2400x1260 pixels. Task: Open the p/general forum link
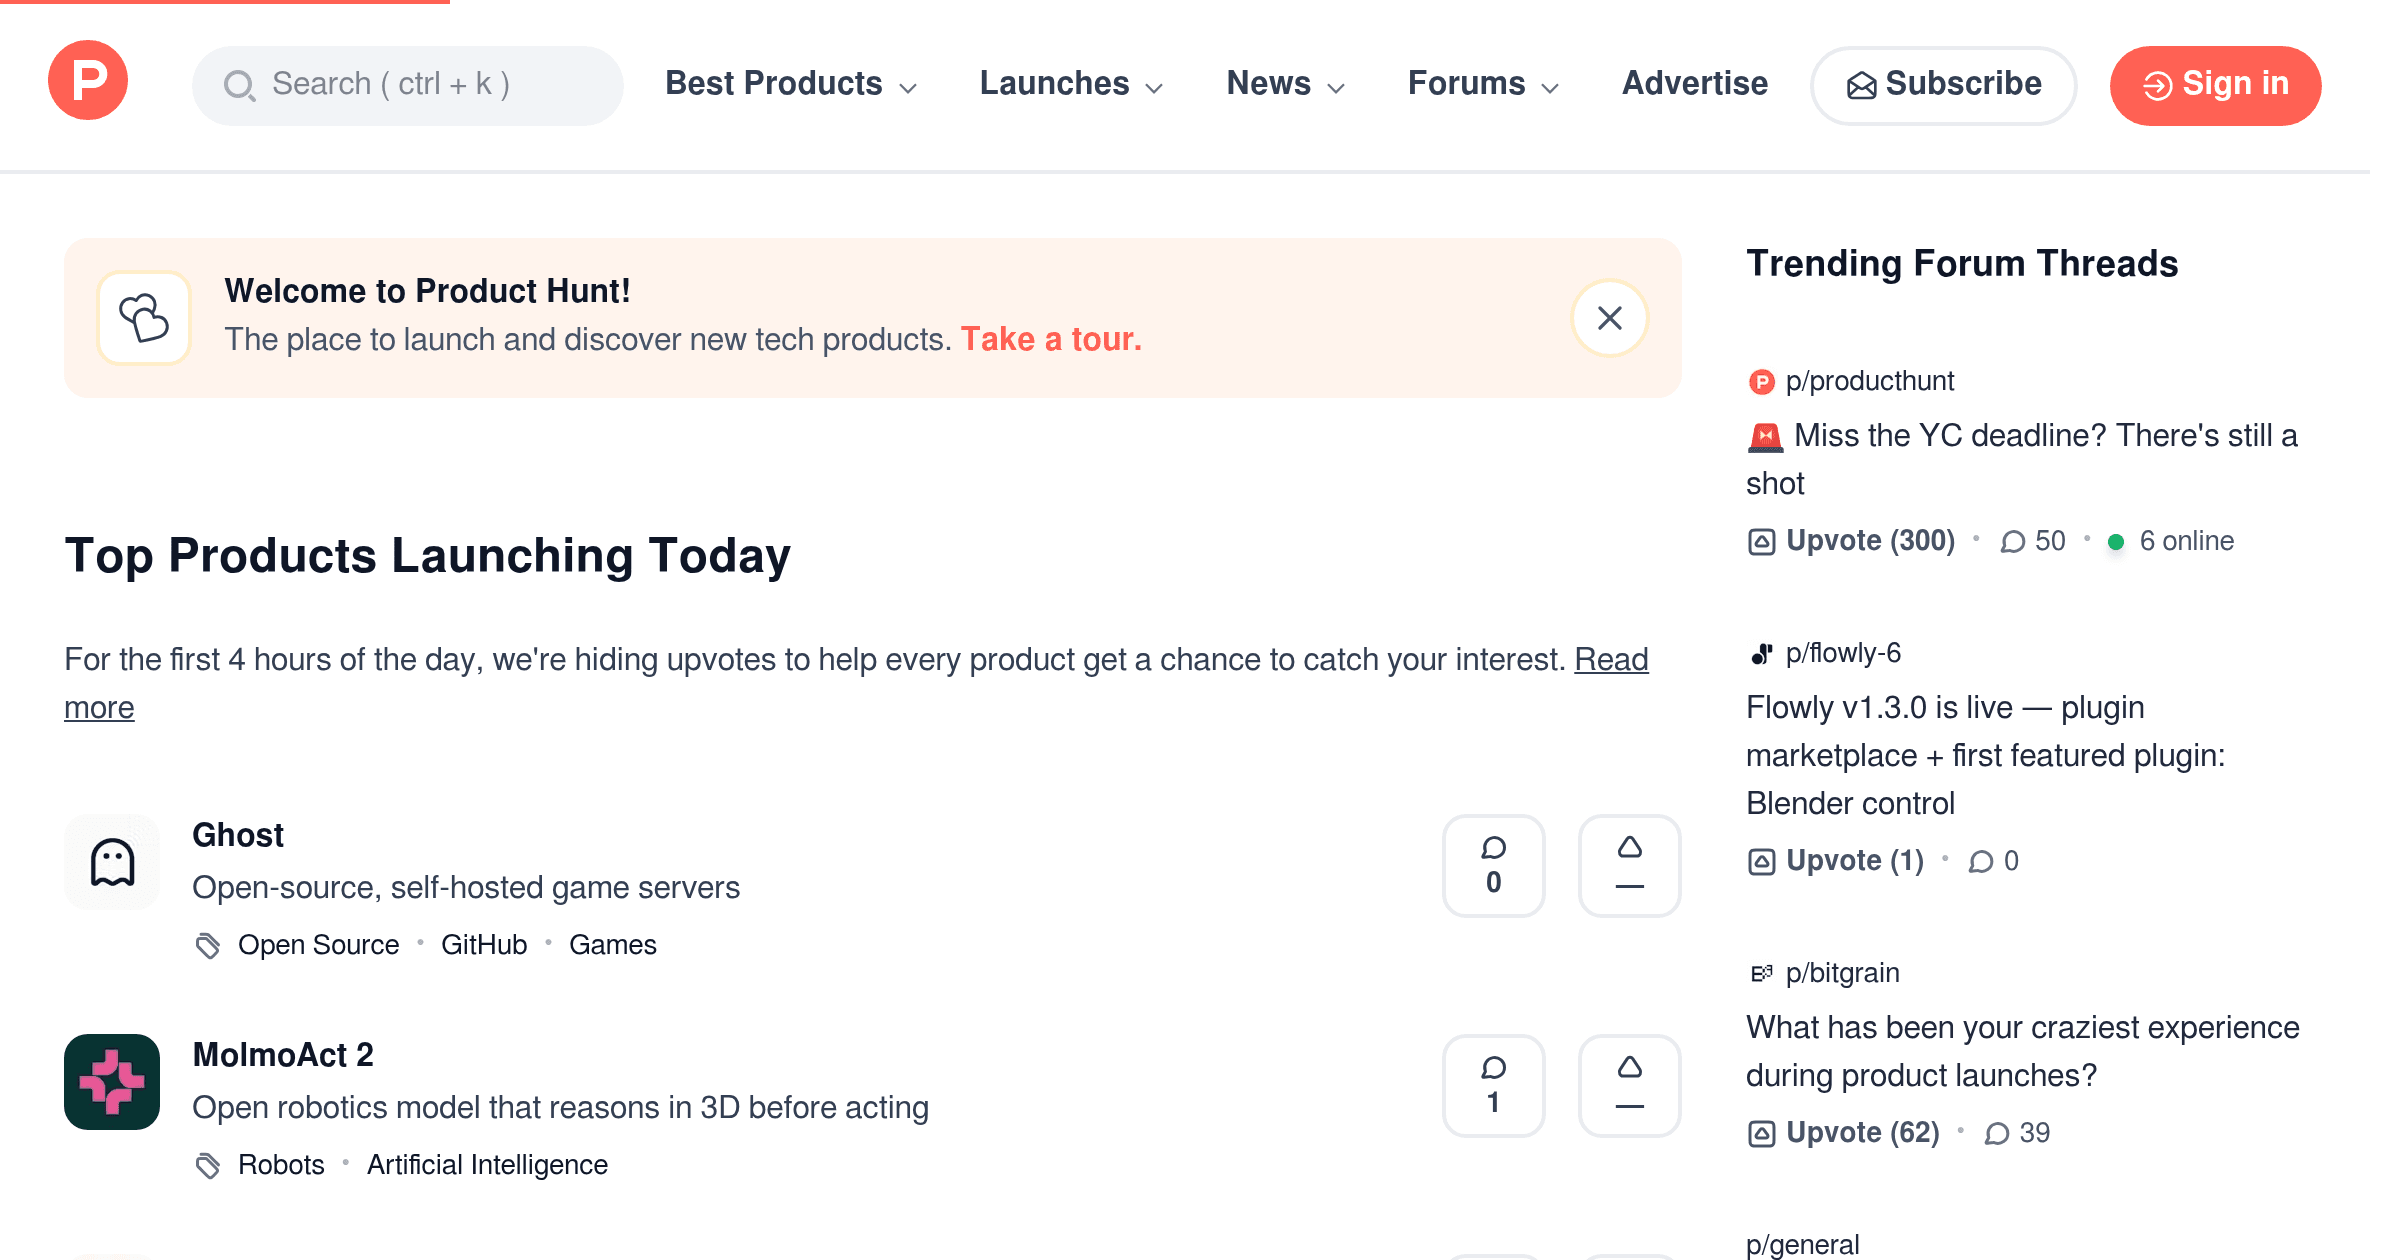point(1803,1245)
